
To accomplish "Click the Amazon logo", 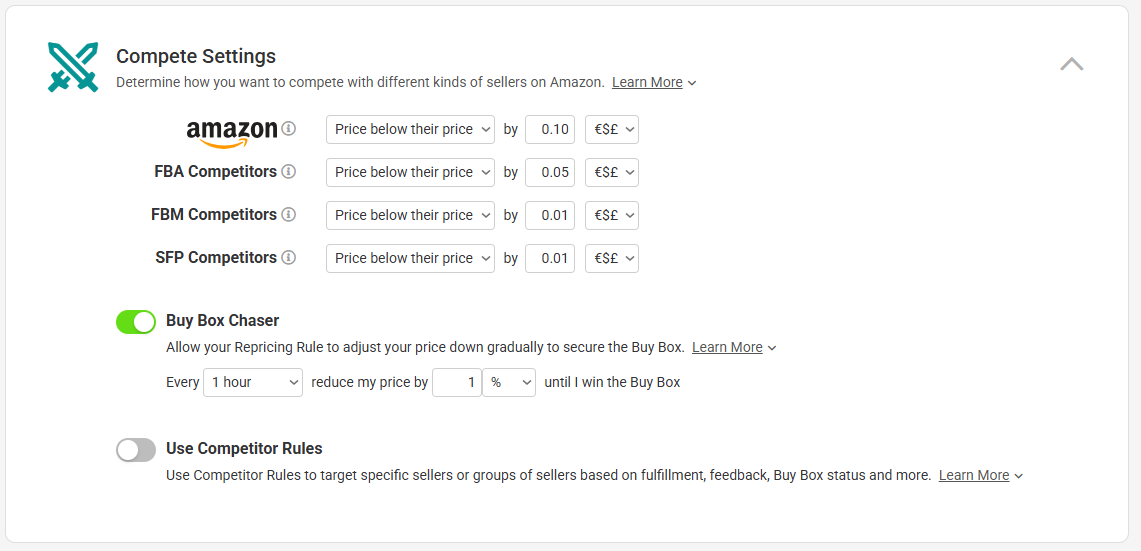I will tap(232, 134).
